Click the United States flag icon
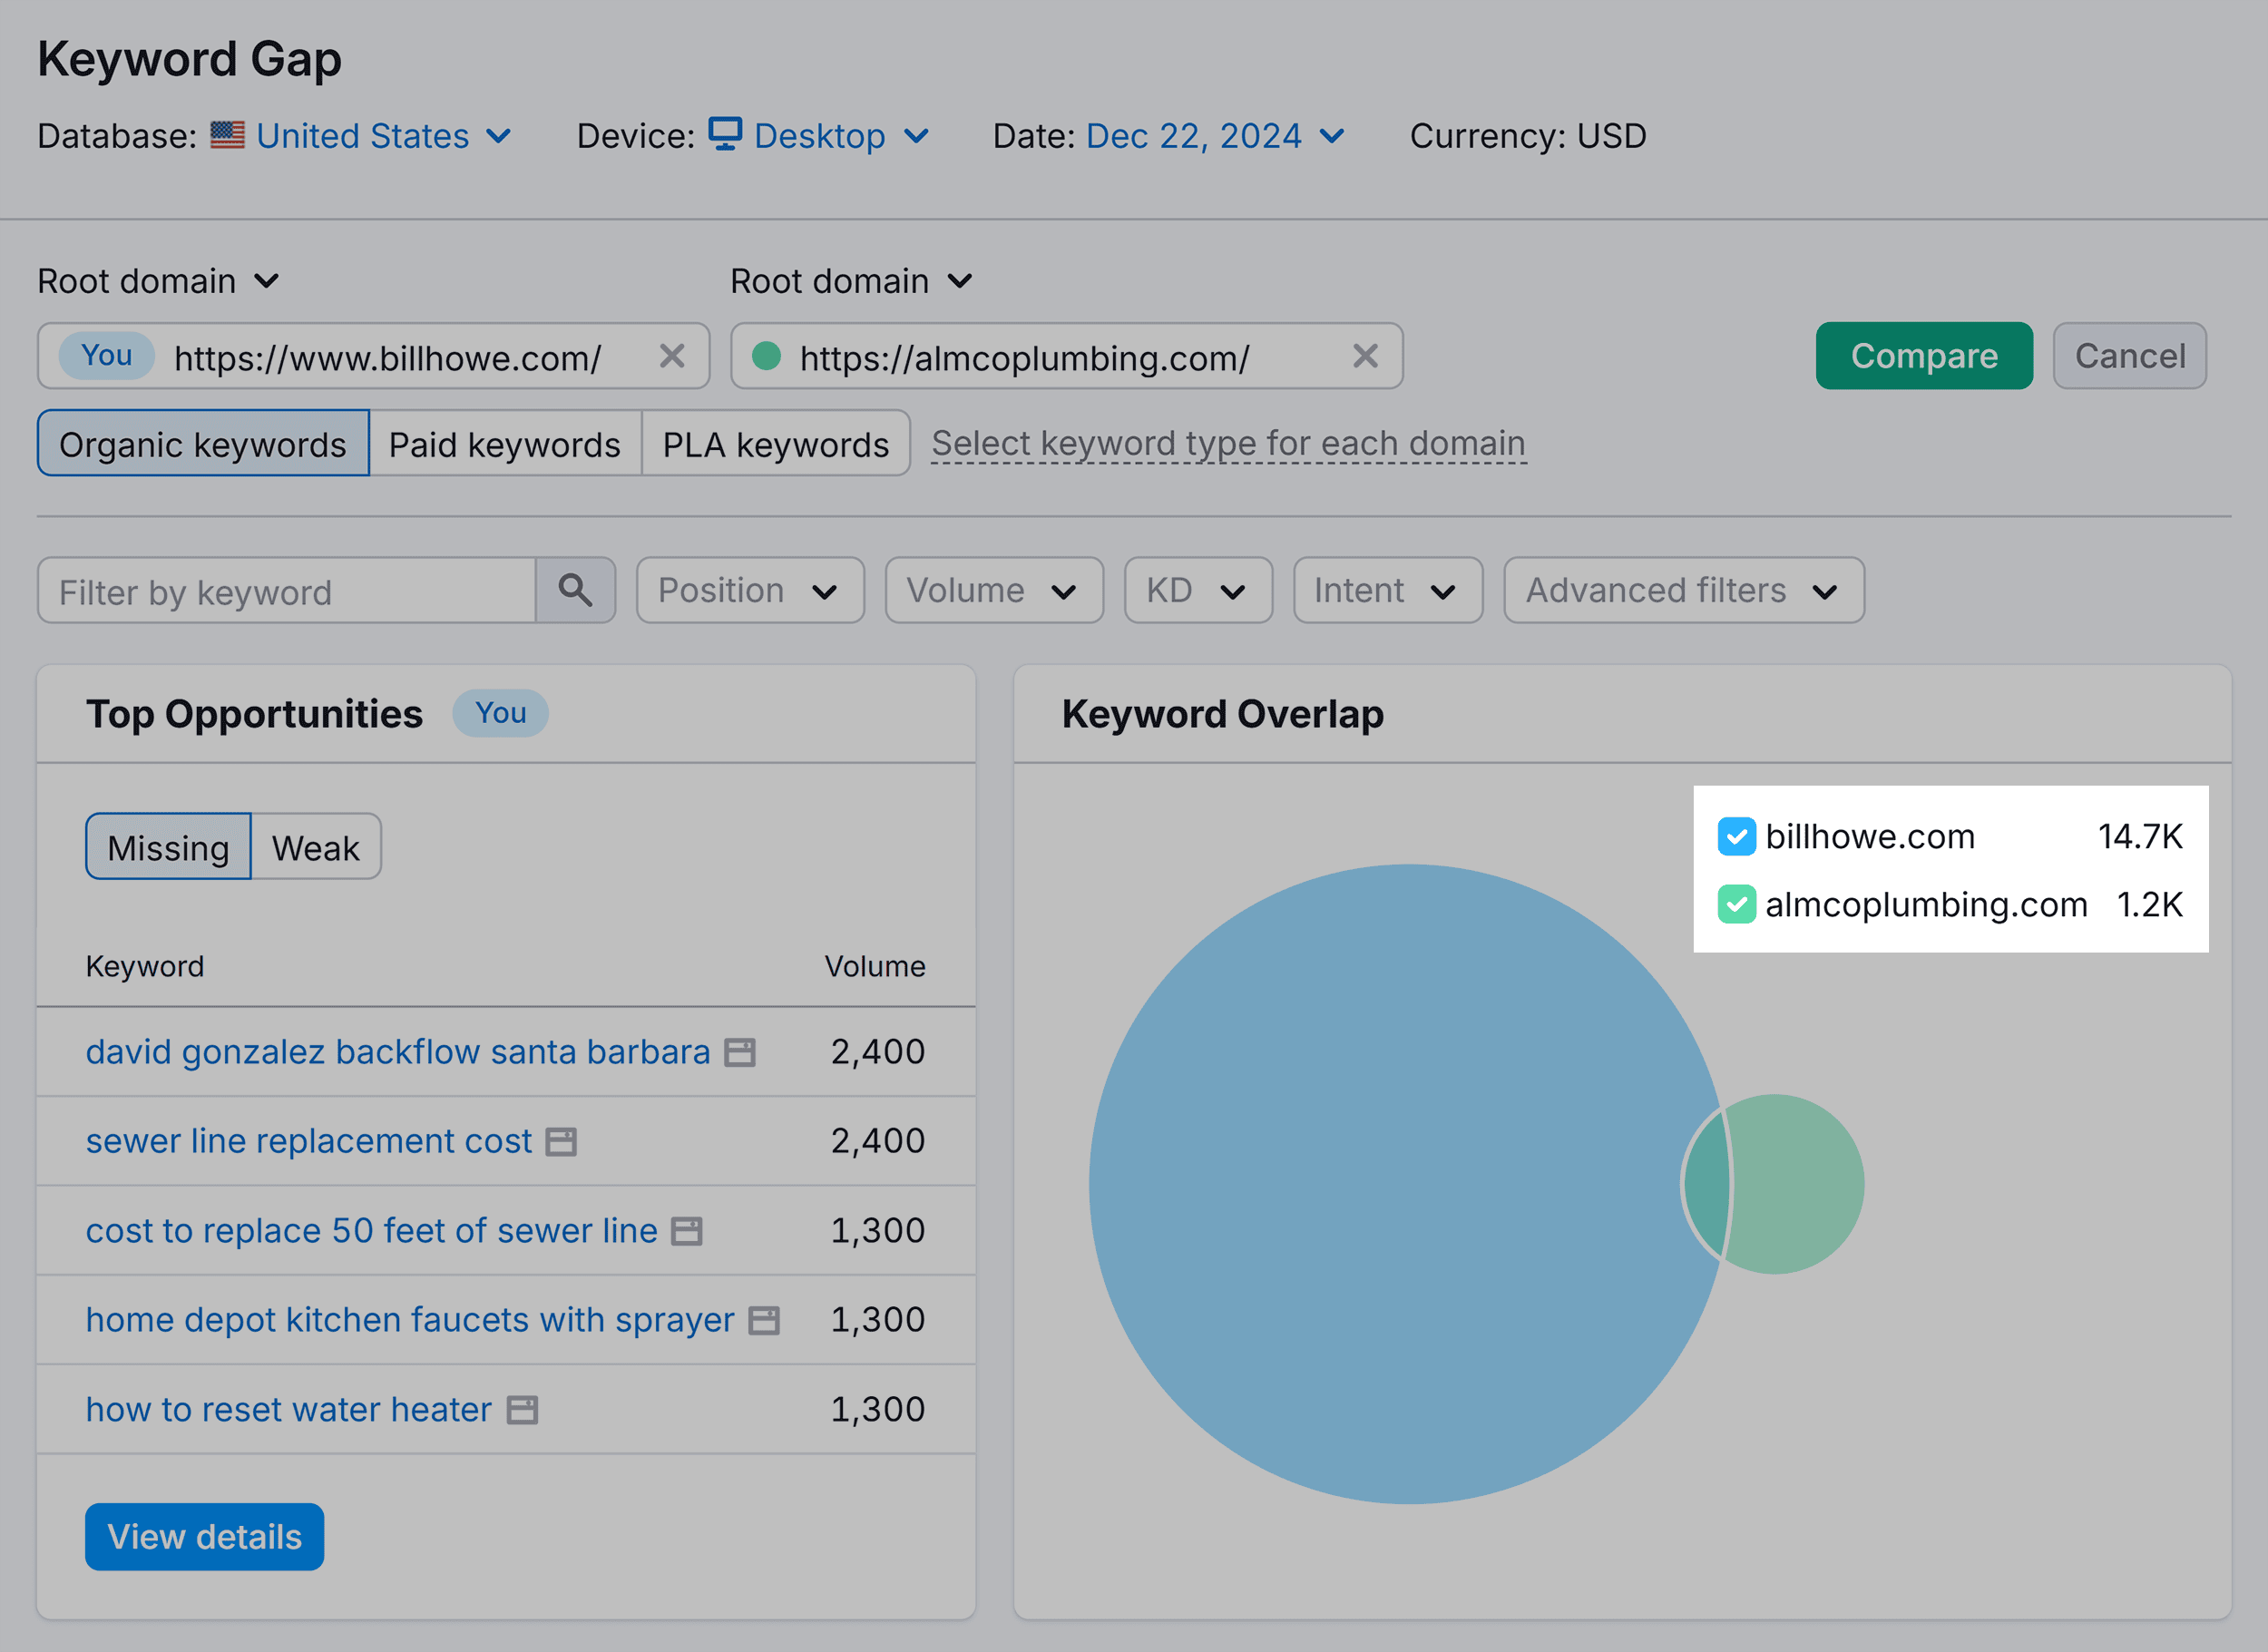This screenshot has height=1652, width=2268. tap(228, 136)
